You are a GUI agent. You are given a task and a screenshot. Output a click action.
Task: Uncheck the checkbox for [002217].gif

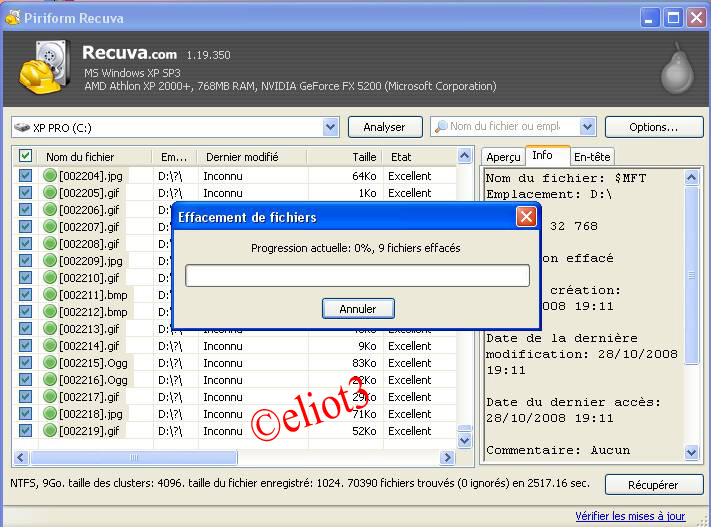[x=25, y=397]
